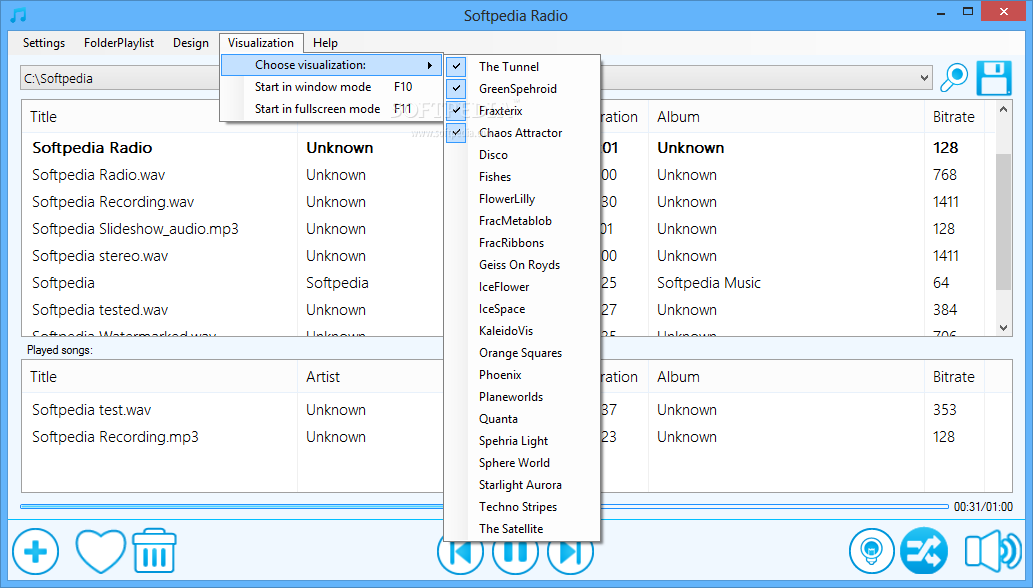The width and height of the screenshot is (1033, 588).
Task: Expand the folder path dropdown arrow
Action: pyautogui.click(x=924, y=78)
